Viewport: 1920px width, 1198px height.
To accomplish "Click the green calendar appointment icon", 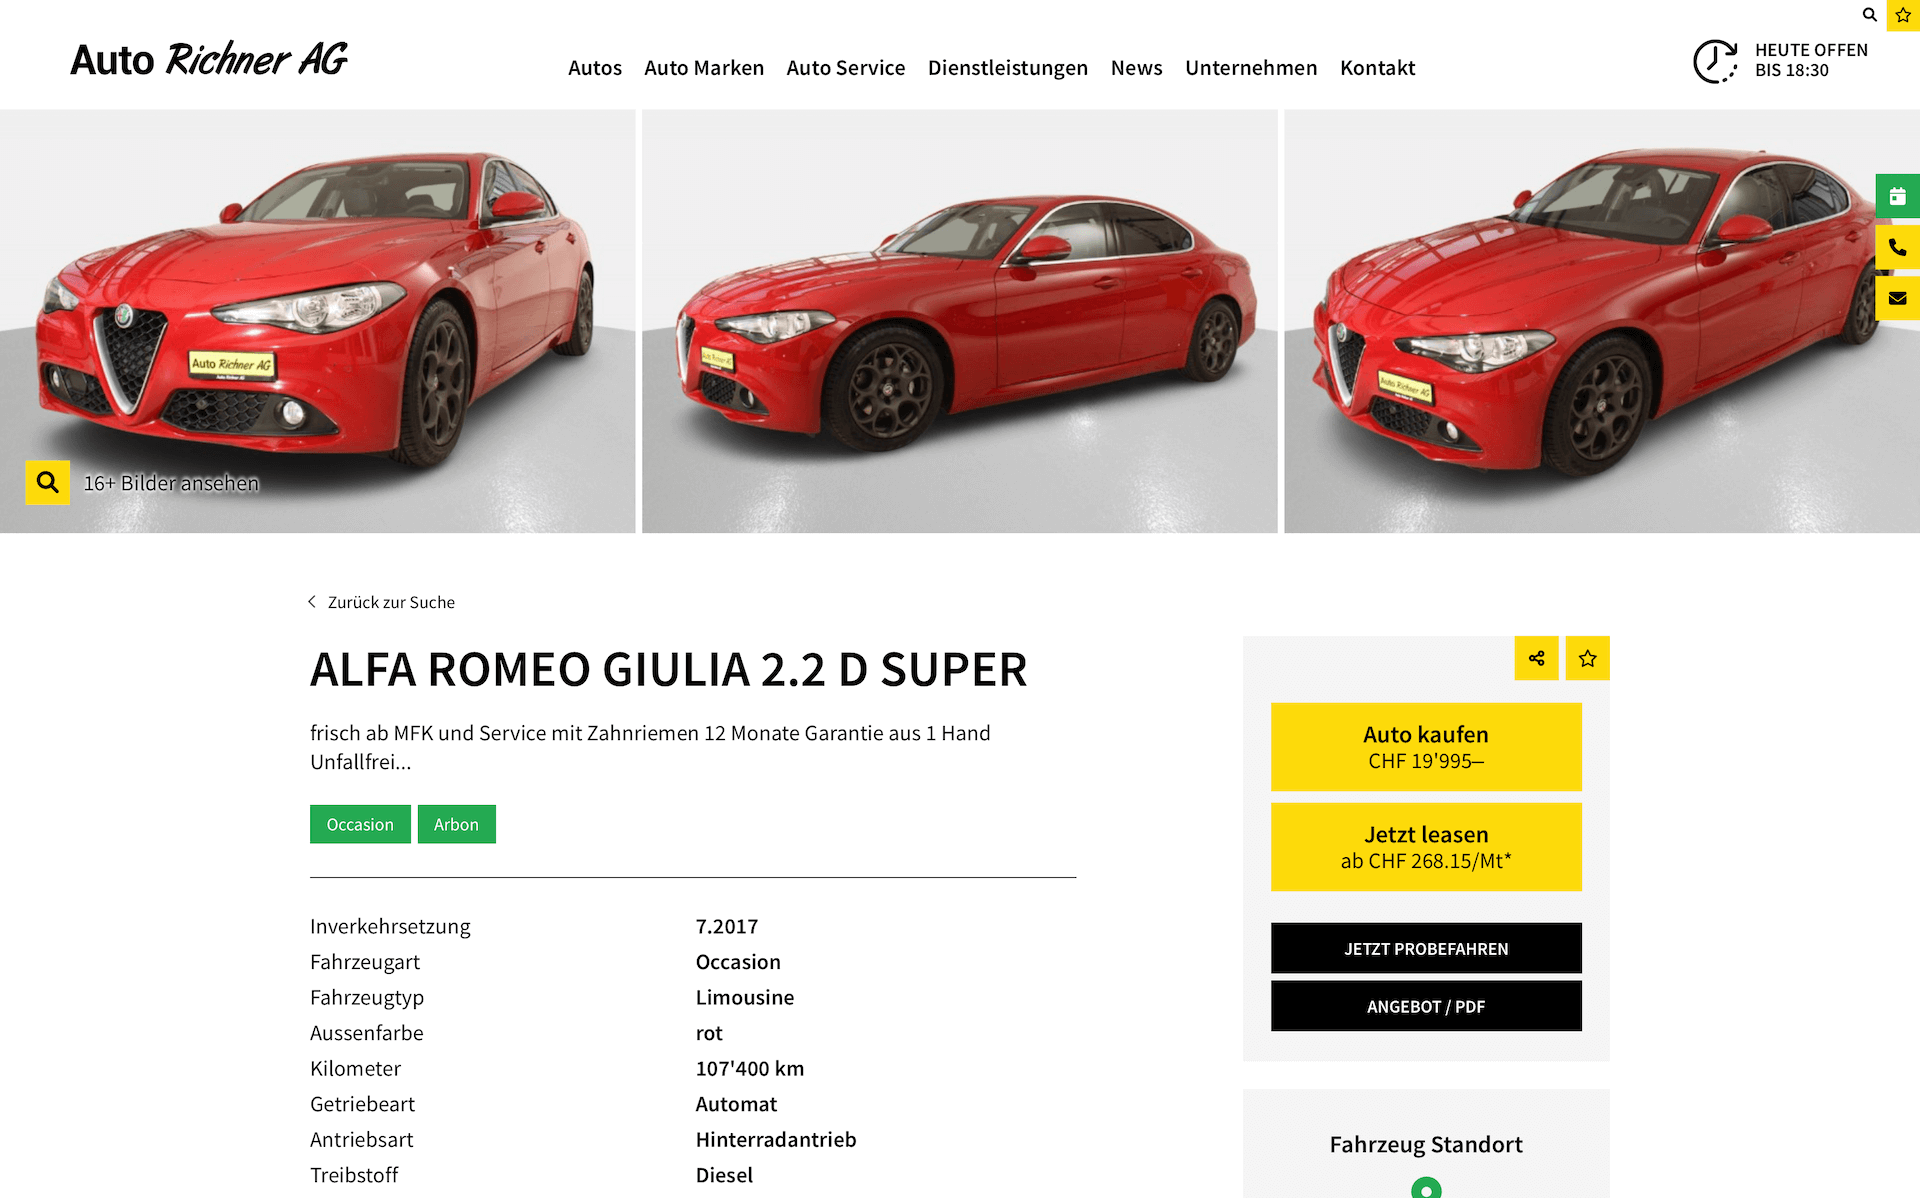I will [1897, 196].
